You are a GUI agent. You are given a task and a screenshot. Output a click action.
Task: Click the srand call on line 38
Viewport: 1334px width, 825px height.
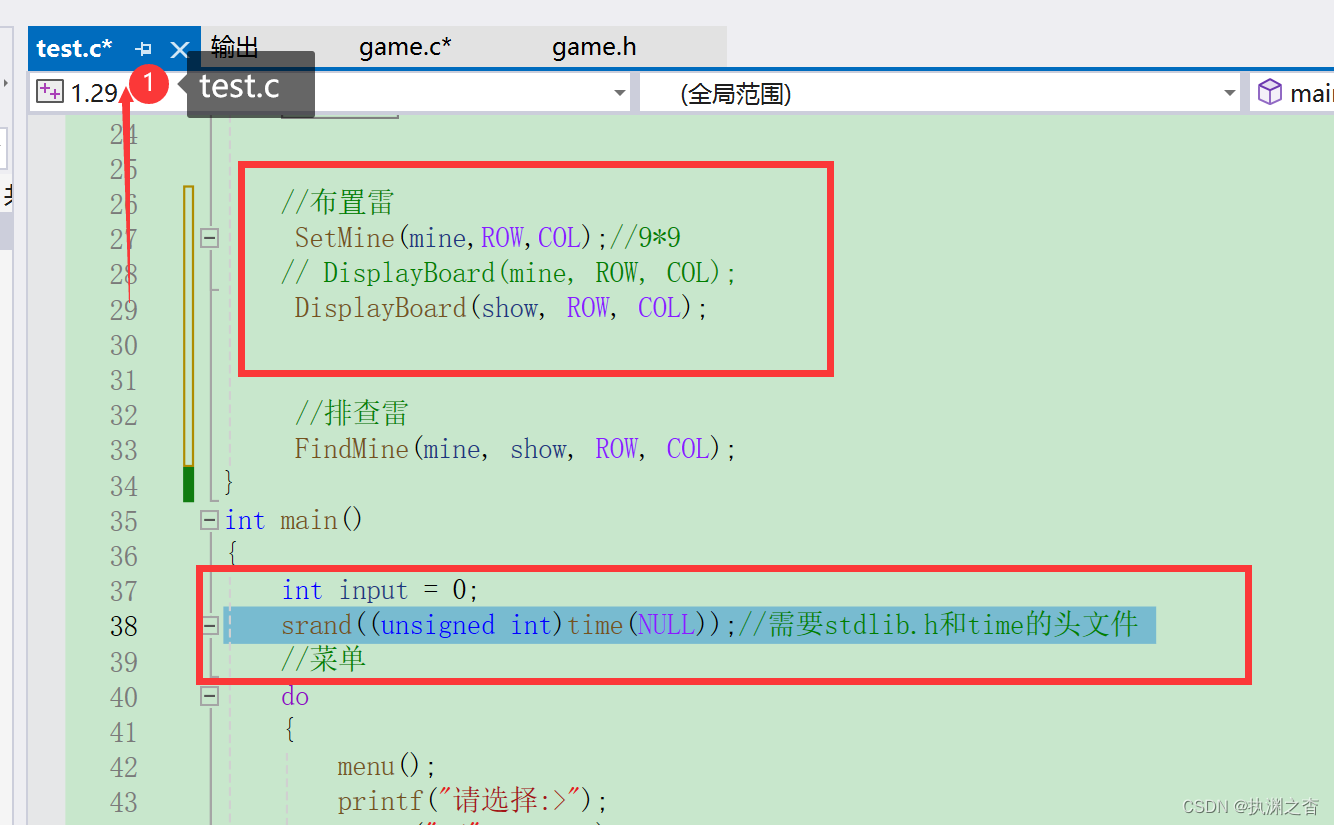tap(509, 626)
